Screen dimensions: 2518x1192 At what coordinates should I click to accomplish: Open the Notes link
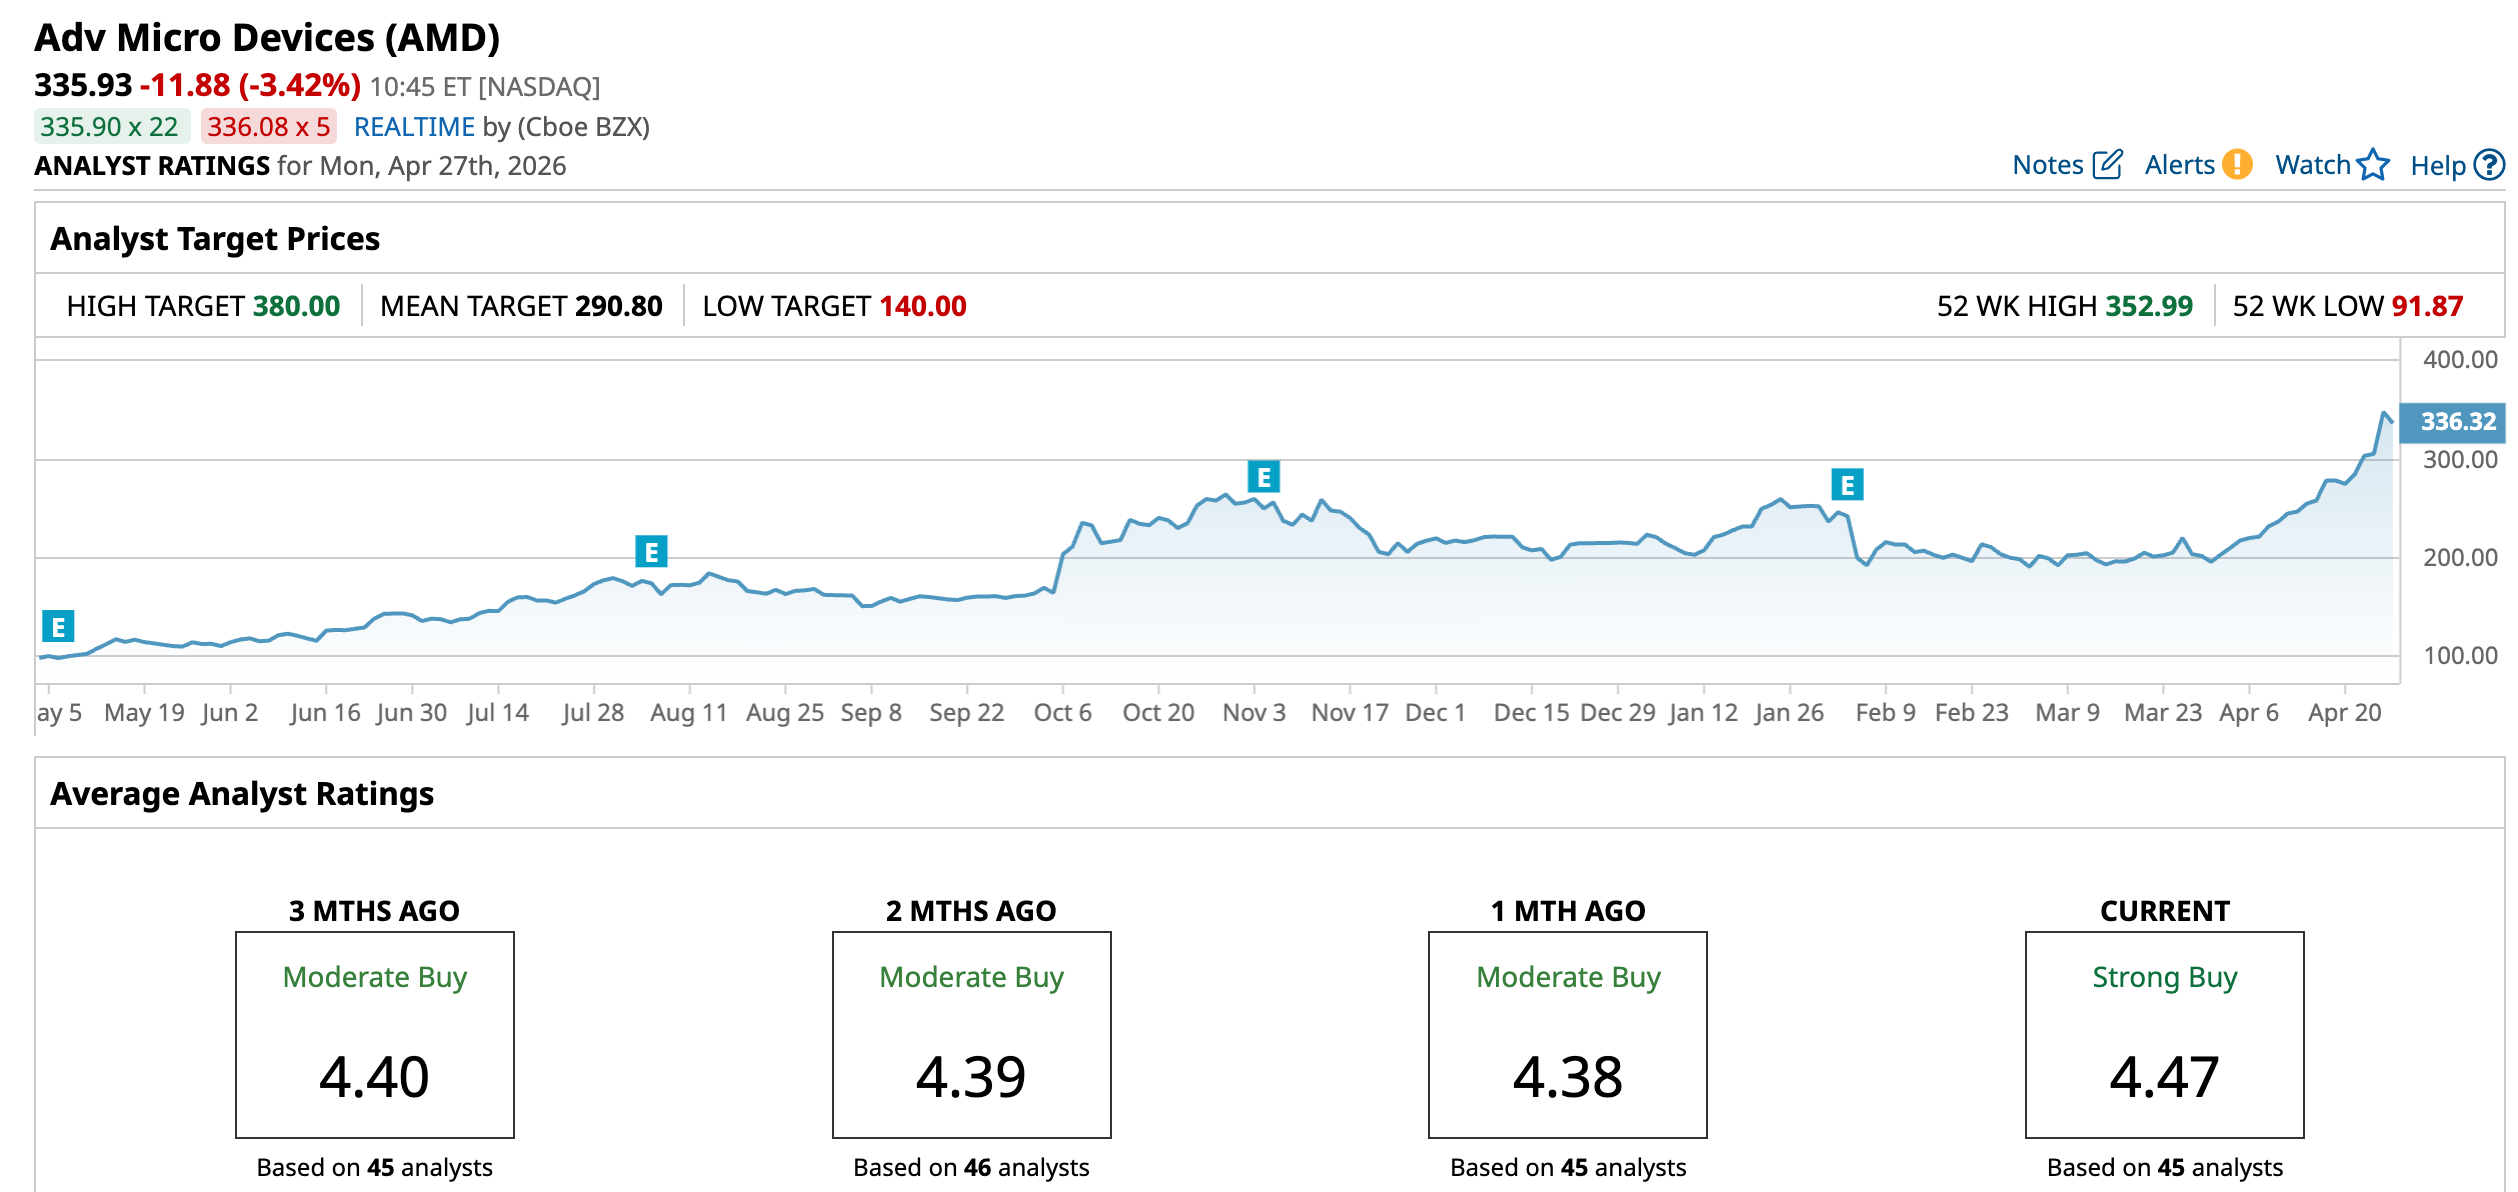(x=2047, y=165)
